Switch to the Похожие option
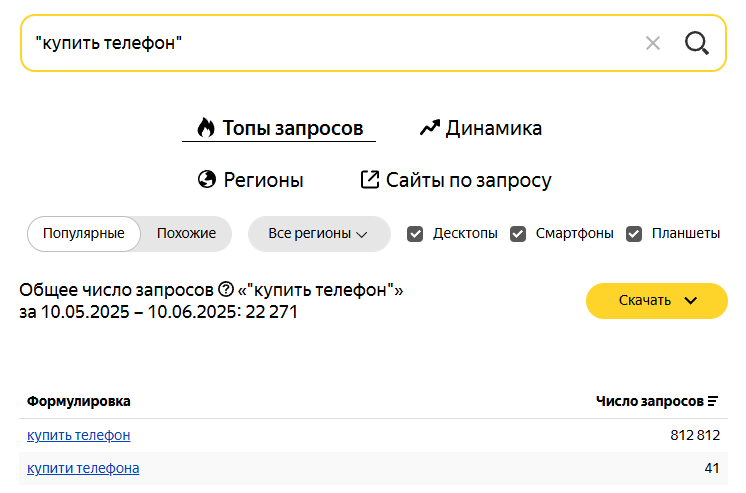 tap(186, 234)
